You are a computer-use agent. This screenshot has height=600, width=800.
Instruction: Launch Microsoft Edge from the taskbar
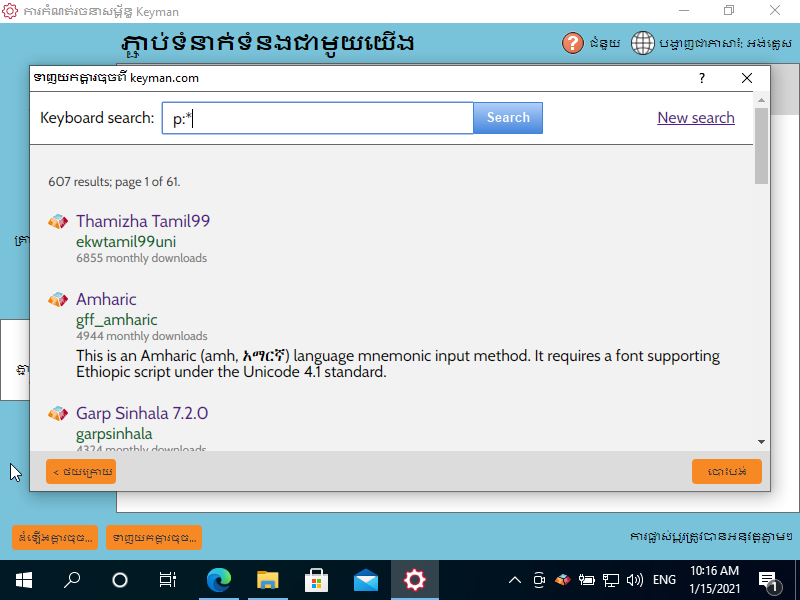tap(219, 580)
